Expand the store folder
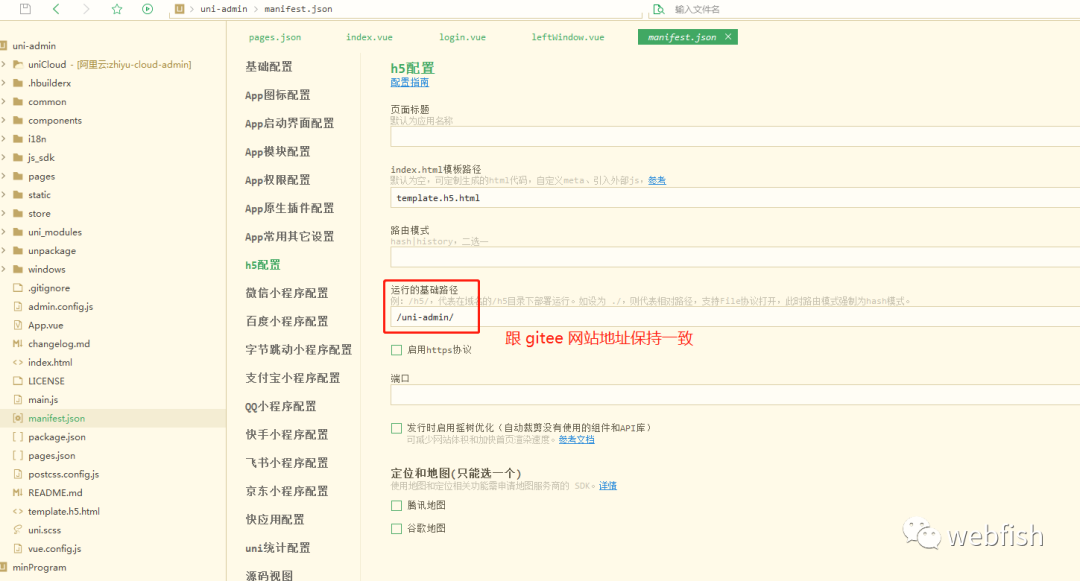 click(x=3, y=213)
